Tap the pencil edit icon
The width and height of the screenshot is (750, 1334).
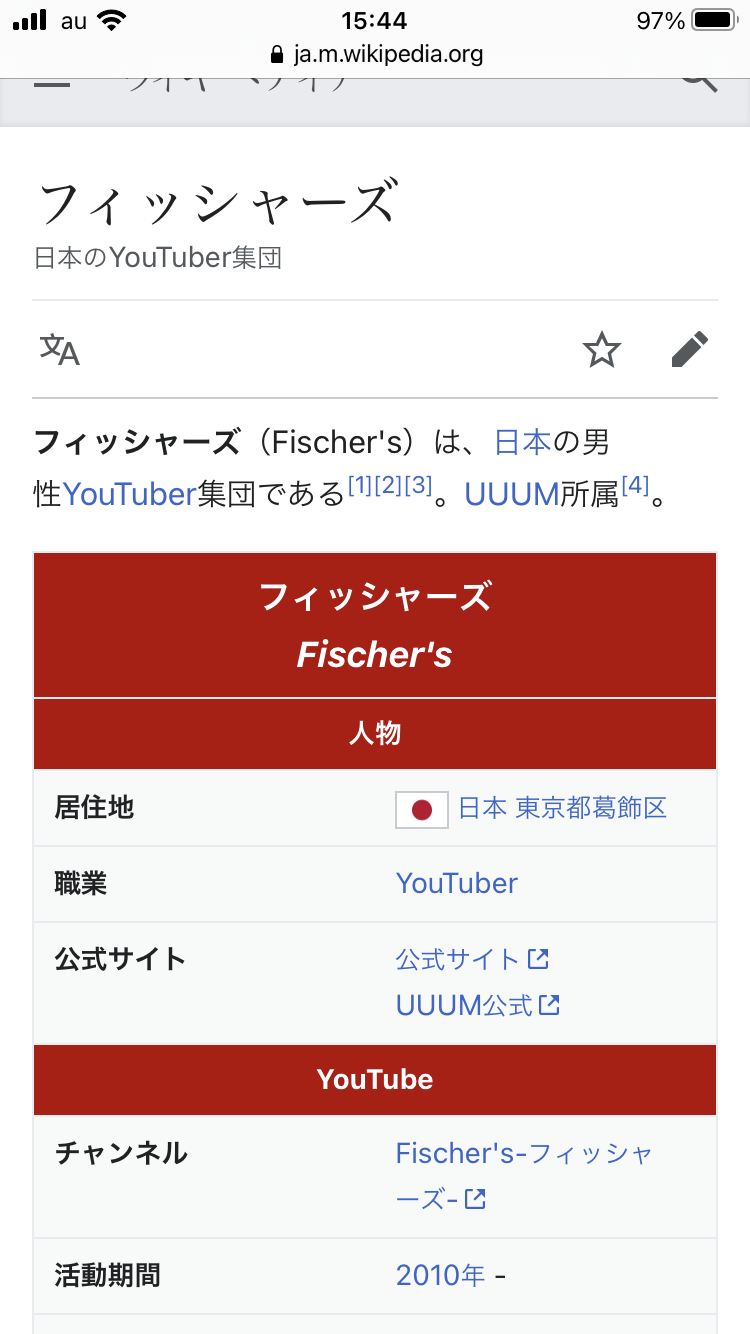pos(689,350)
